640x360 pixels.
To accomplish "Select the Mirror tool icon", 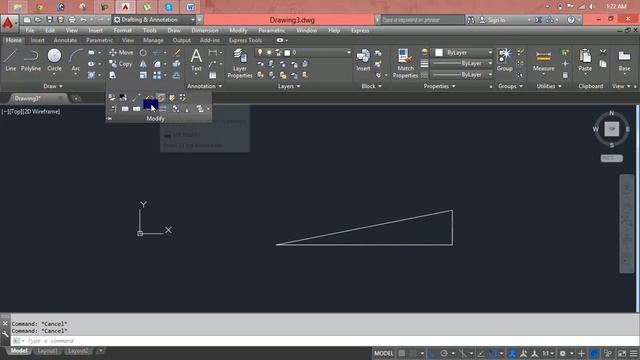I will pyautogui.click(x=143, y=64).
